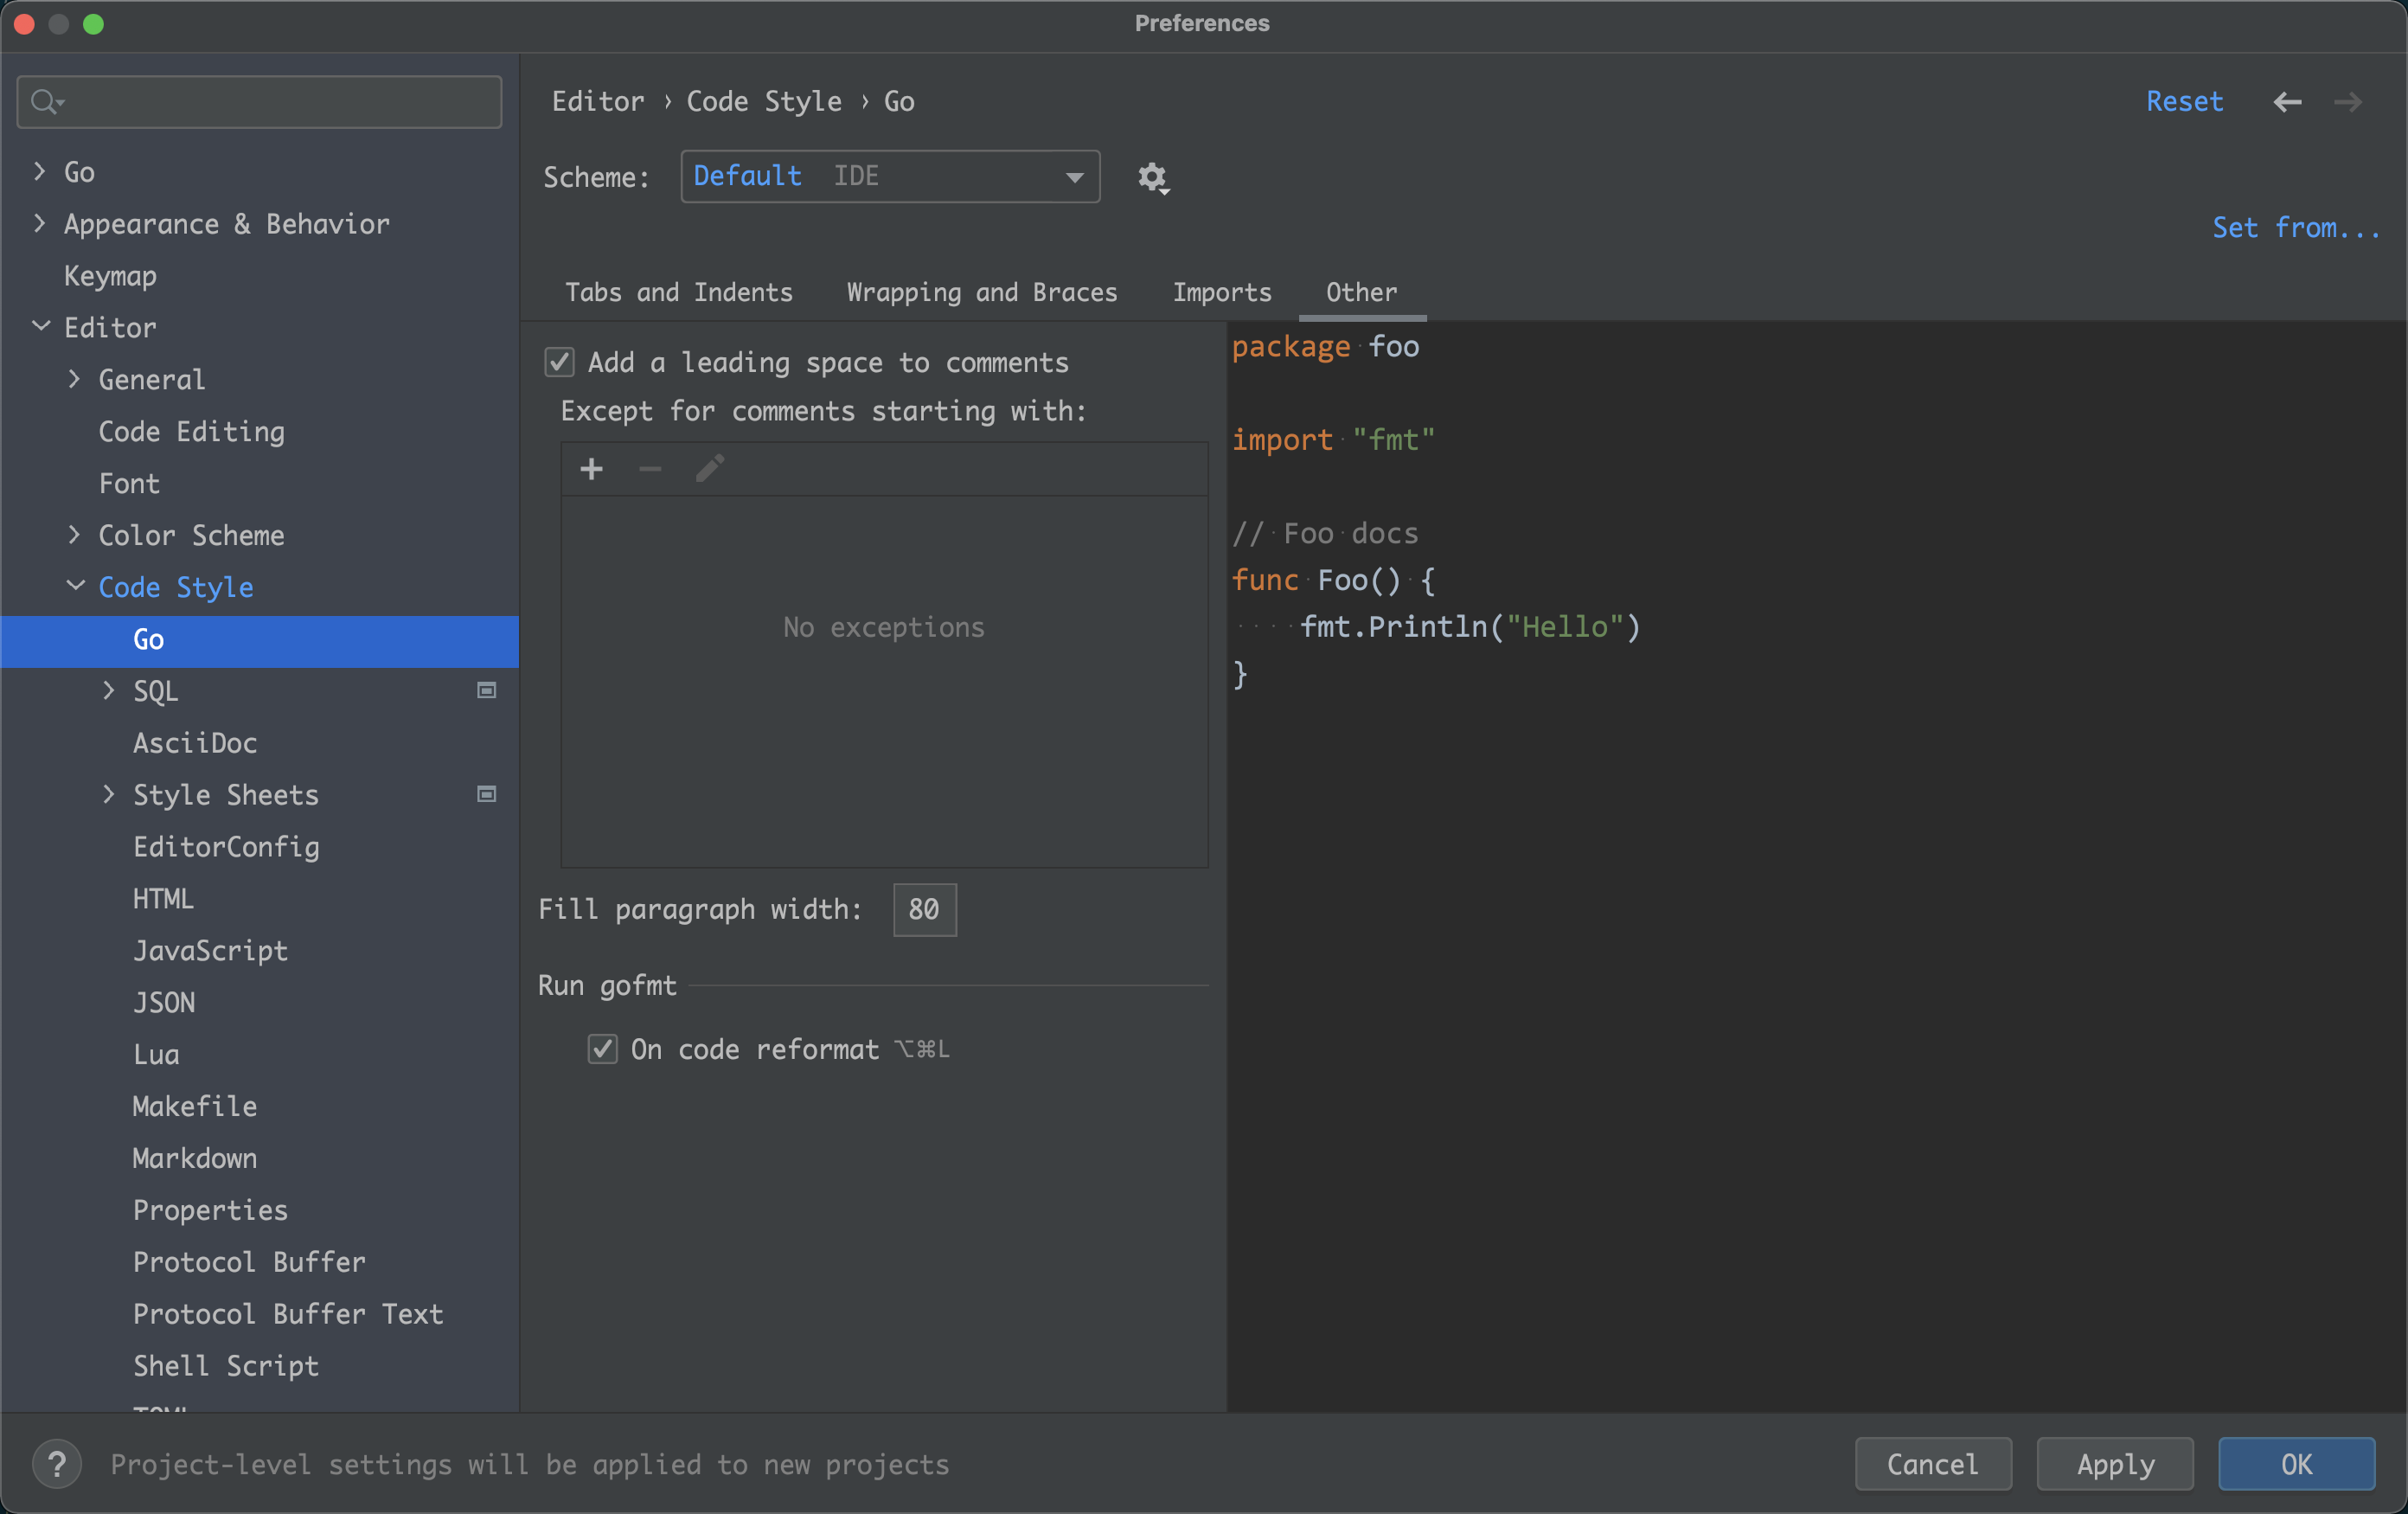Toggle Add a leading space to comments
This screenshot has height=1514, width=2408.
point(560,362)
